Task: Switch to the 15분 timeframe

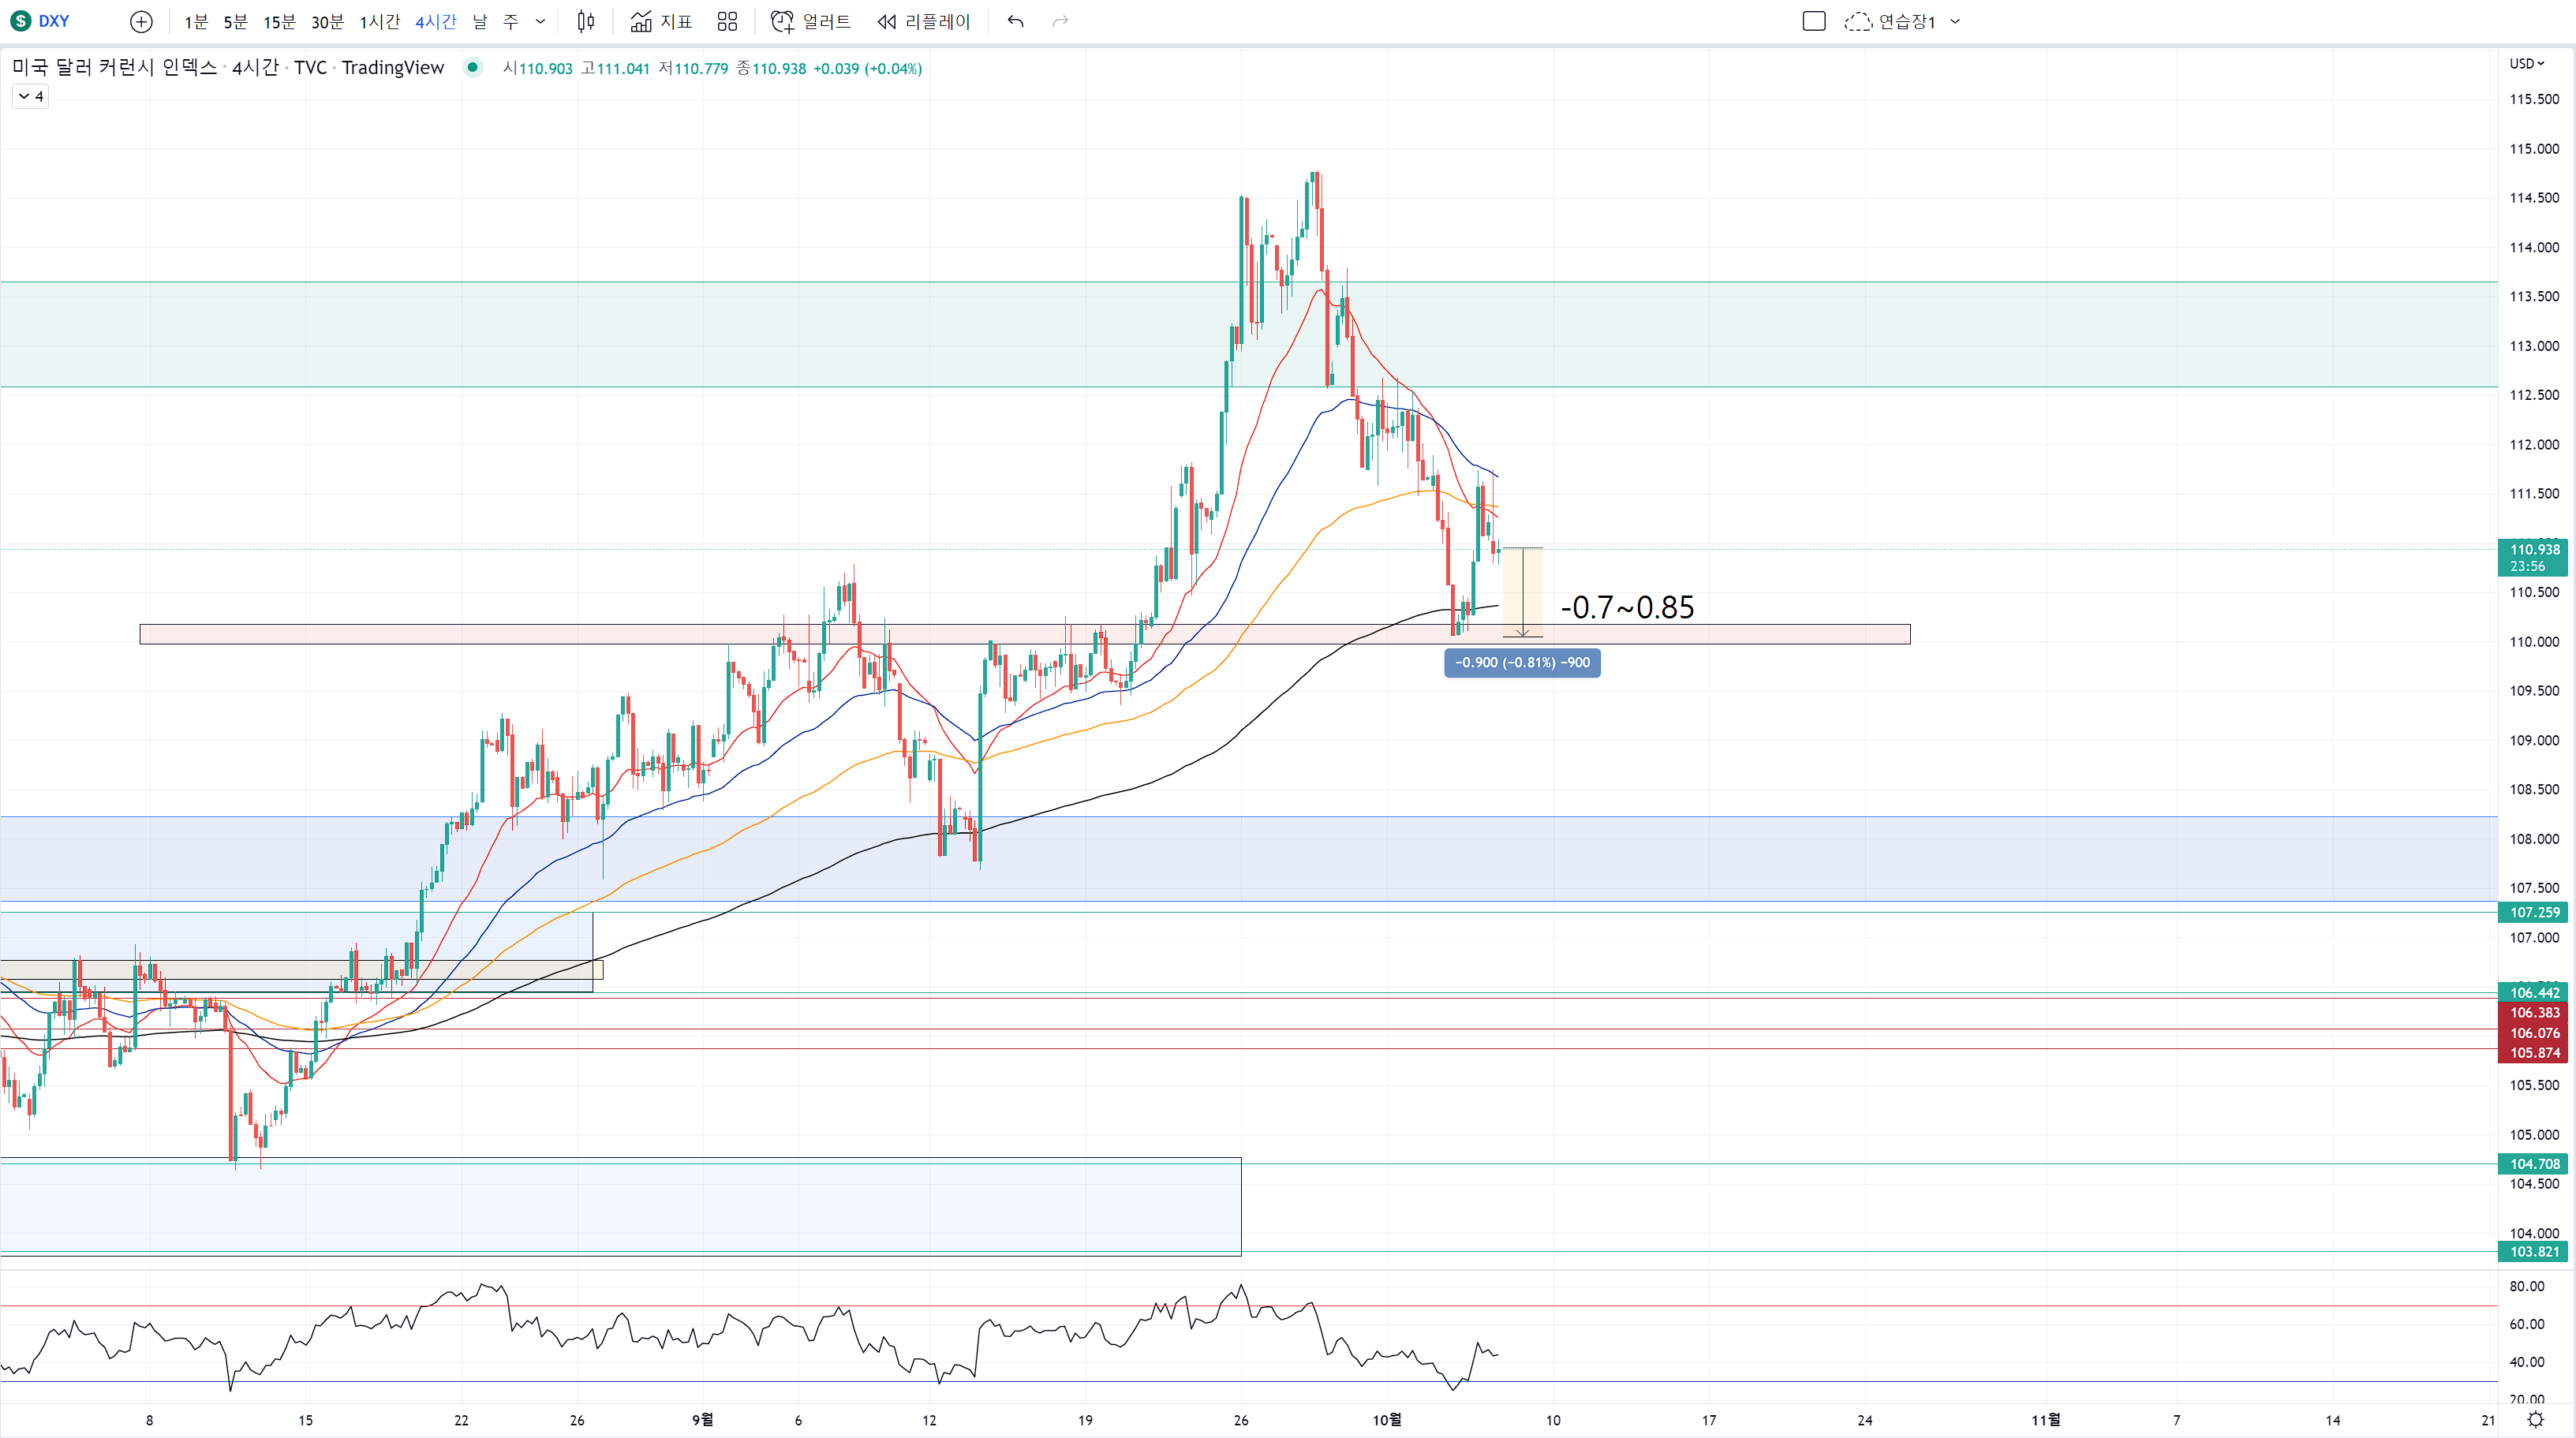Action: pos(279,21)
